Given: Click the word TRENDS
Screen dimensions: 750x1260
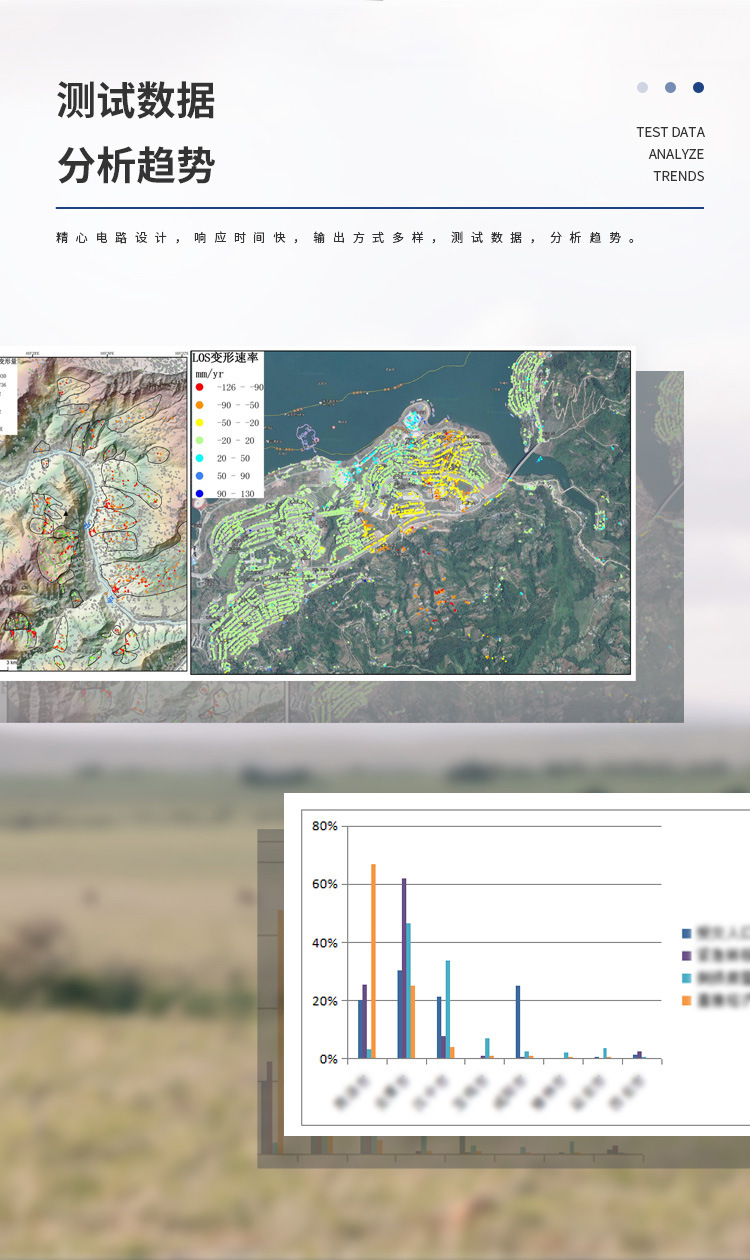Looking at the screenshot, I should click(x=679, y=176).
